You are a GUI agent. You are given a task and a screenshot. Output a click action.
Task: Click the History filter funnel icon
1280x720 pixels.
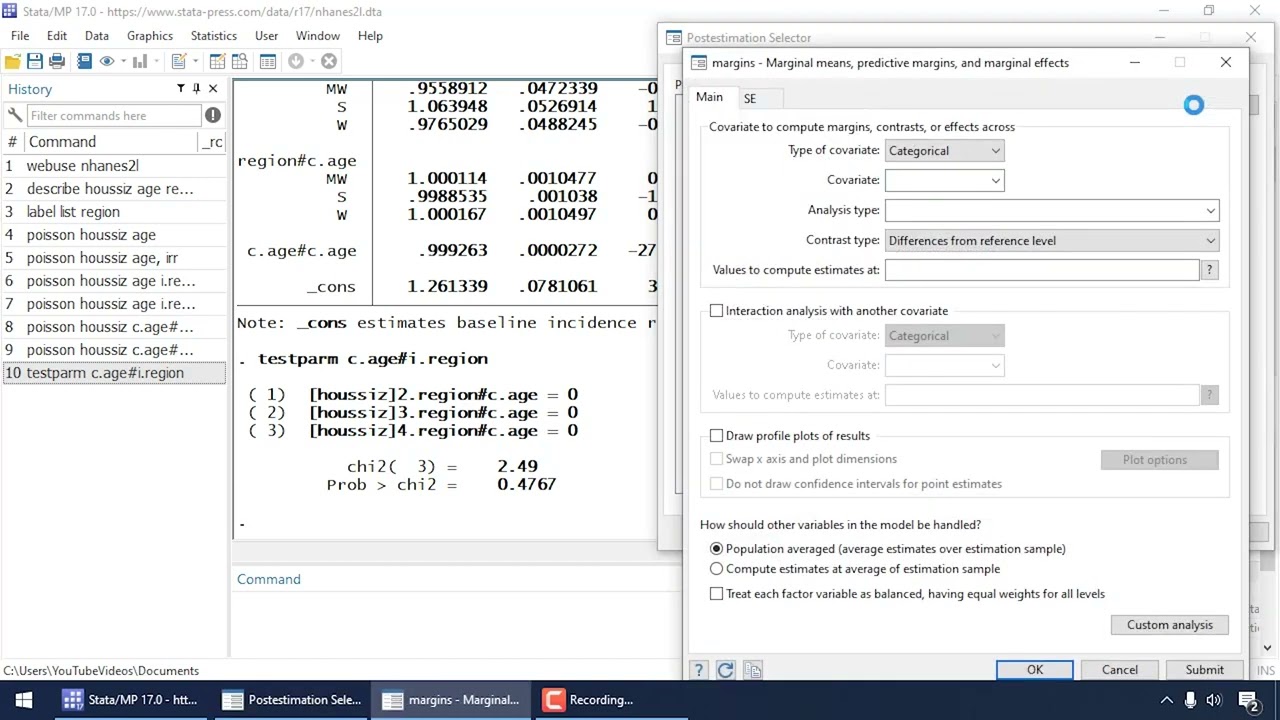pos(180,89)
